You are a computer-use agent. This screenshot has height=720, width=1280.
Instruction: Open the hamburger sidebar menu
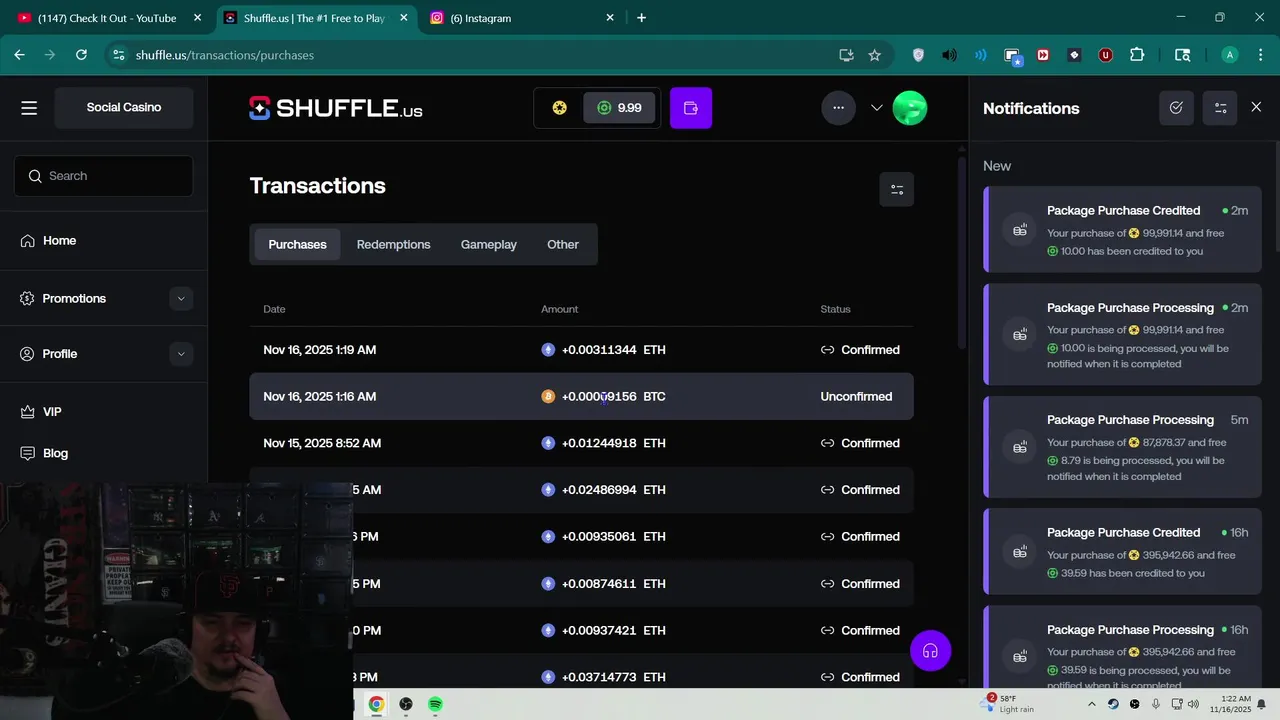tap(29, 108)
